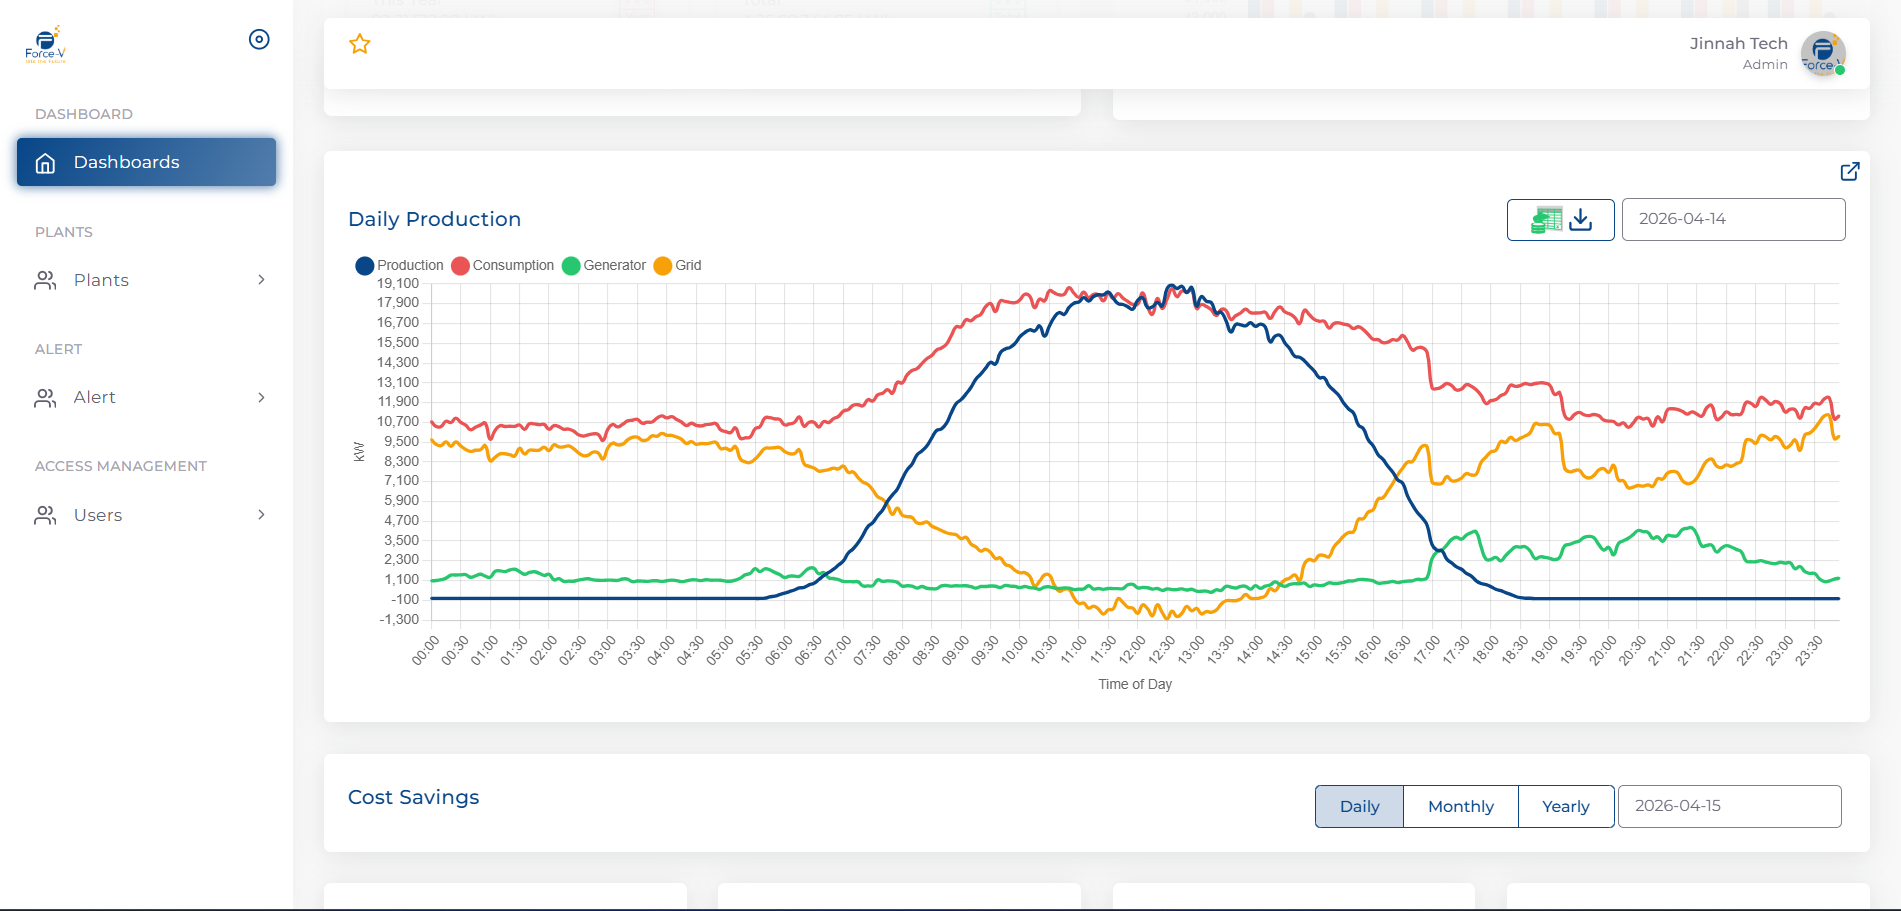Click the favorite star icon
Screen dimensions: 1901x911
click(x=360, y=44)
